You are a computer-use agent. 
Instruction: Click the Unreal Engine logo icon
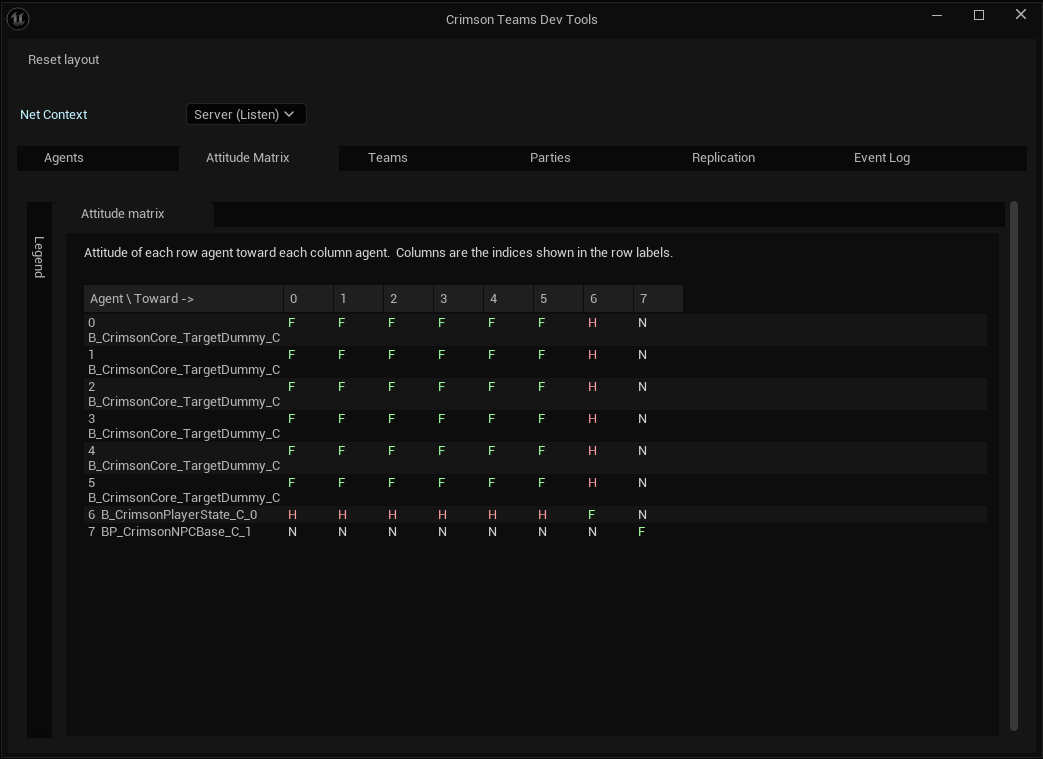(x=18, y=19)
